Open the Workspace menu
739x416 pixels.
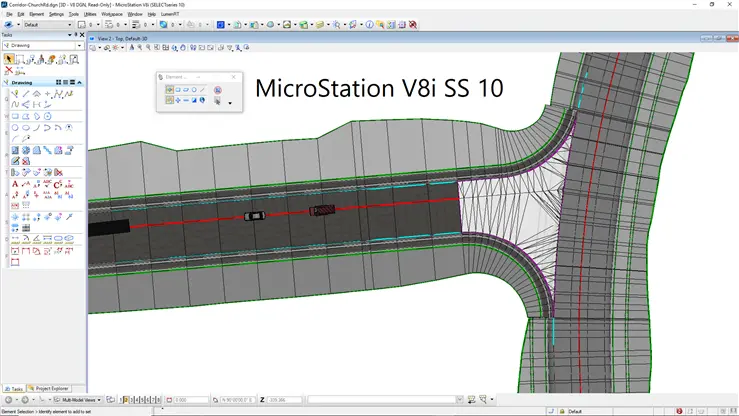(x=112, y=14)
